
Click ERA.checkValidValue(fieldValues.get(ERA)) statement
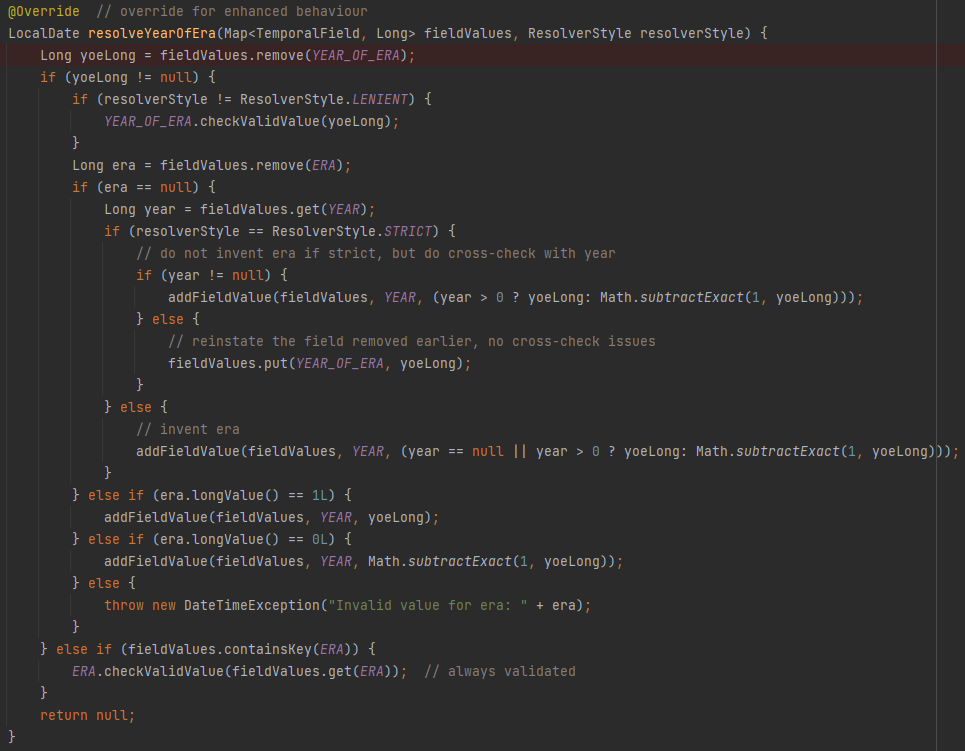pyautogui.click(x=239, y=672)
